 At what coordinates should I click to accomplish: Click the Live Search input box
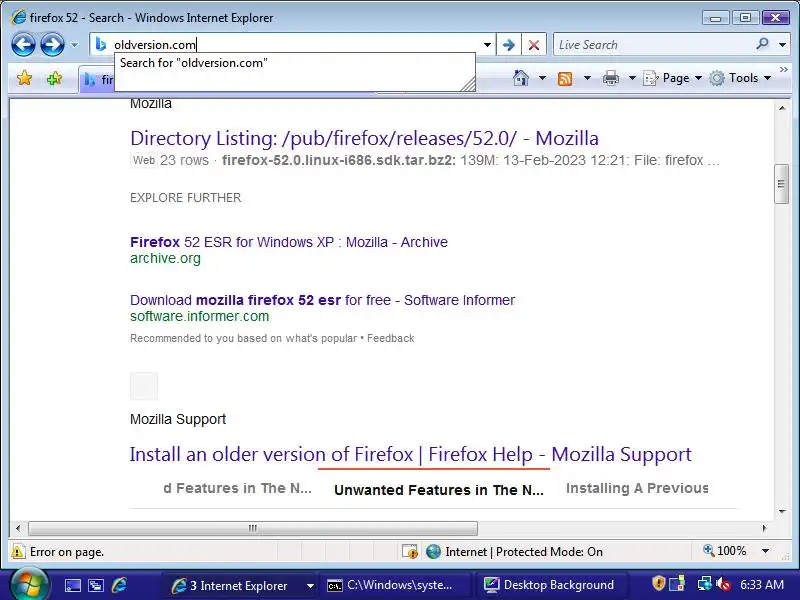click(654, 45)
